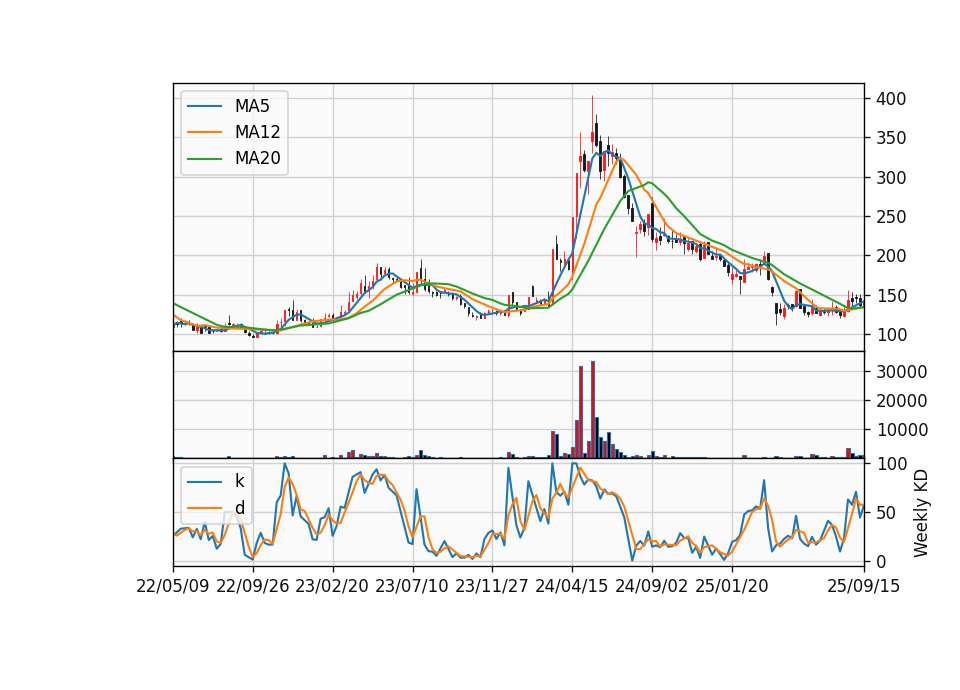The height and width of the screenshot is (690, 960).
Task: Click the 20000 volume axis tick
Action: click(x=901, y=401)
